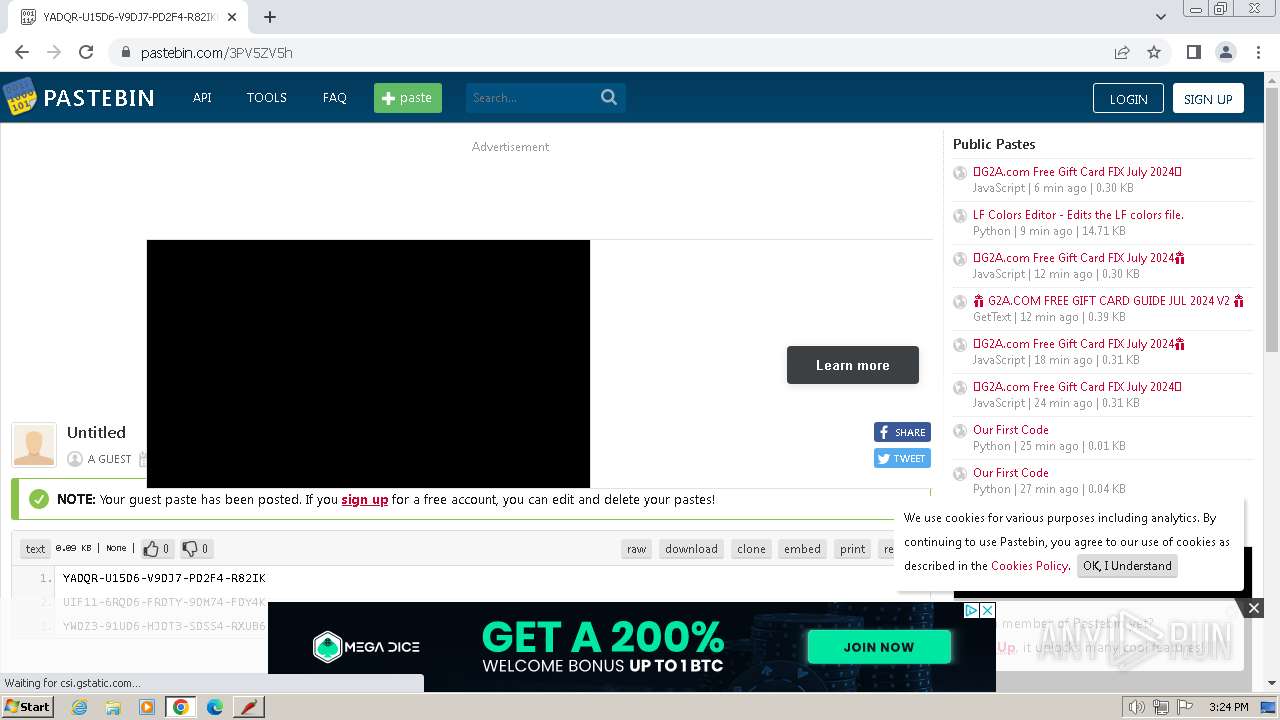Click the browser address bar URL

click(x=217, y=52)
